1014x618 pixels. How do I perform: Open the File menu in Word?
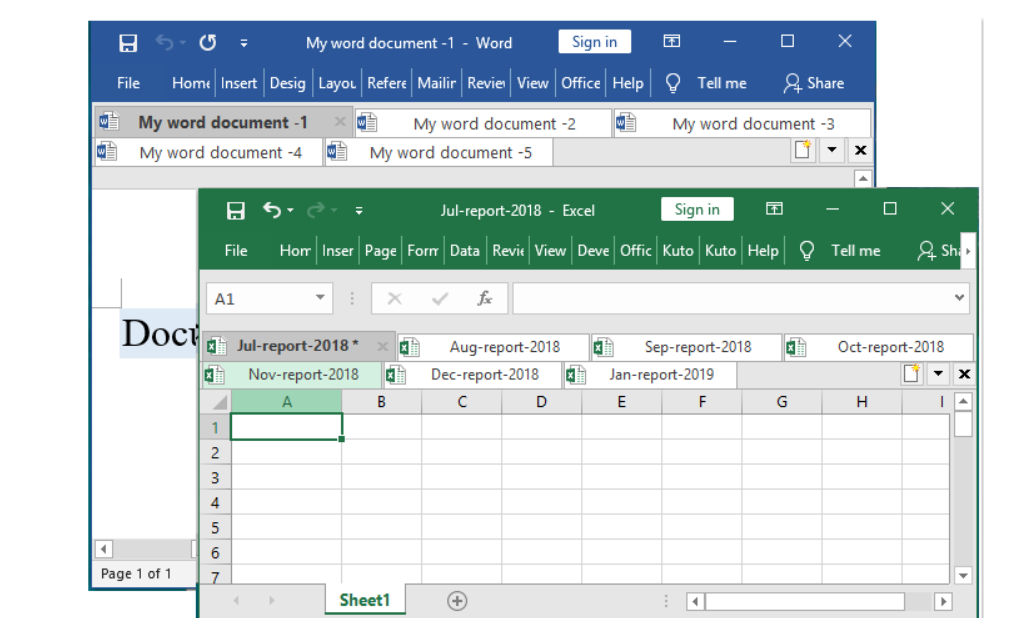[128, 83]
